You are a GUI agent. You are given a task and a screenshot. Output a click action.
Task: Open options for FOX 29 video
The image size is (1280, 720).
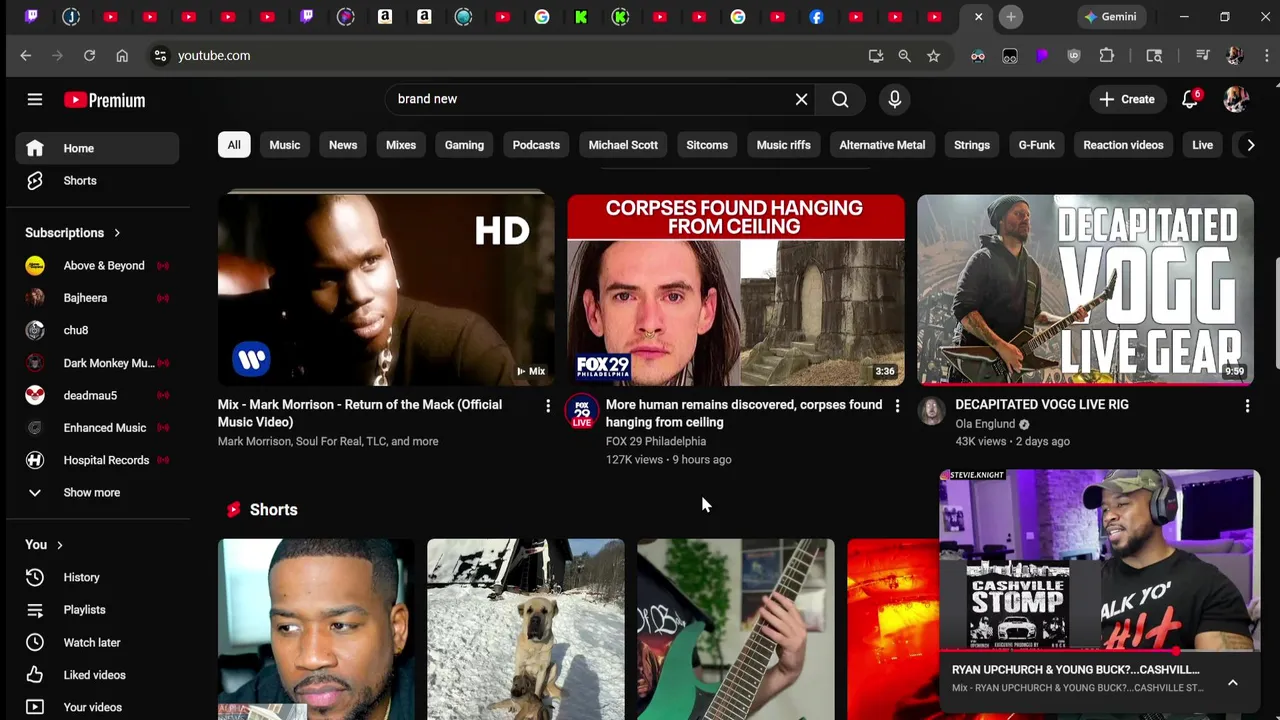(897, 405)
